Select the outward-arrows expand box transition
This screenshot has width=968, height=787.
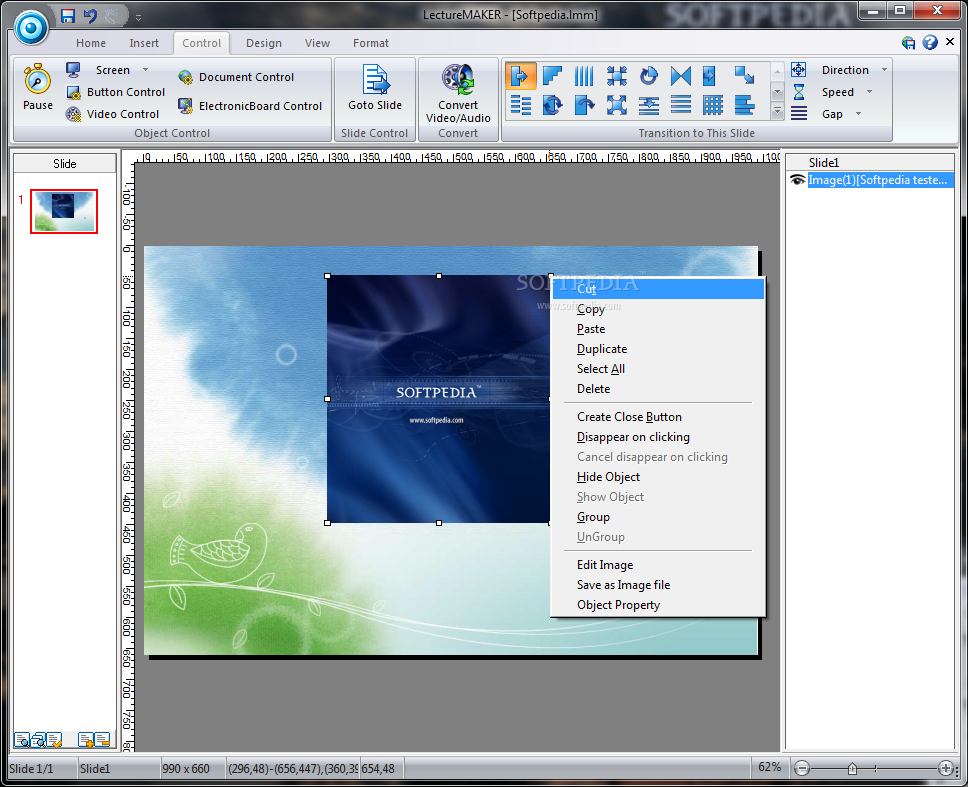coord(617,105)
